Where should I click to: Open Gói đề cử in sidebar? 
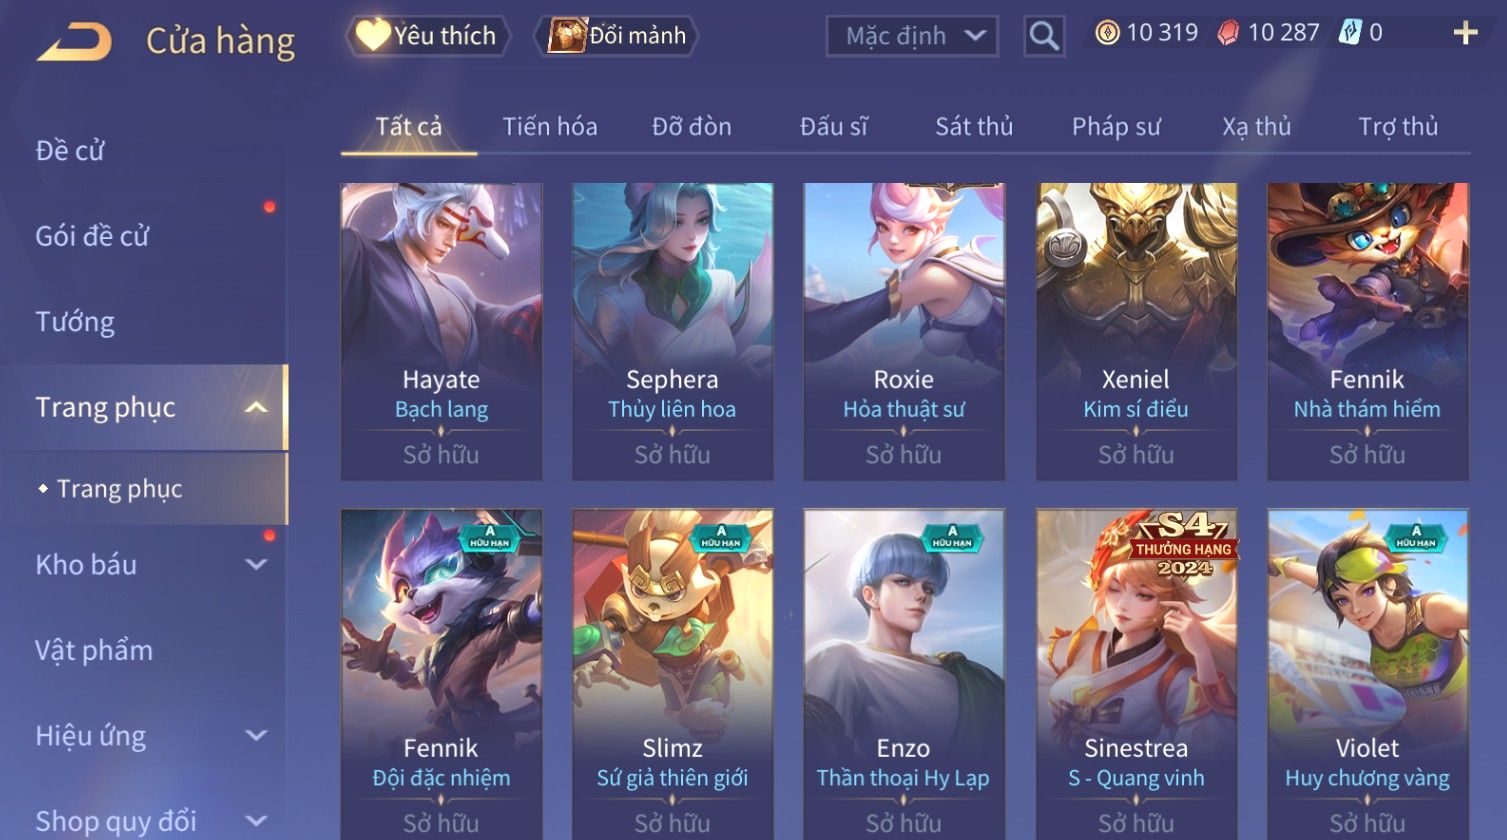click(x=92, y=236)
